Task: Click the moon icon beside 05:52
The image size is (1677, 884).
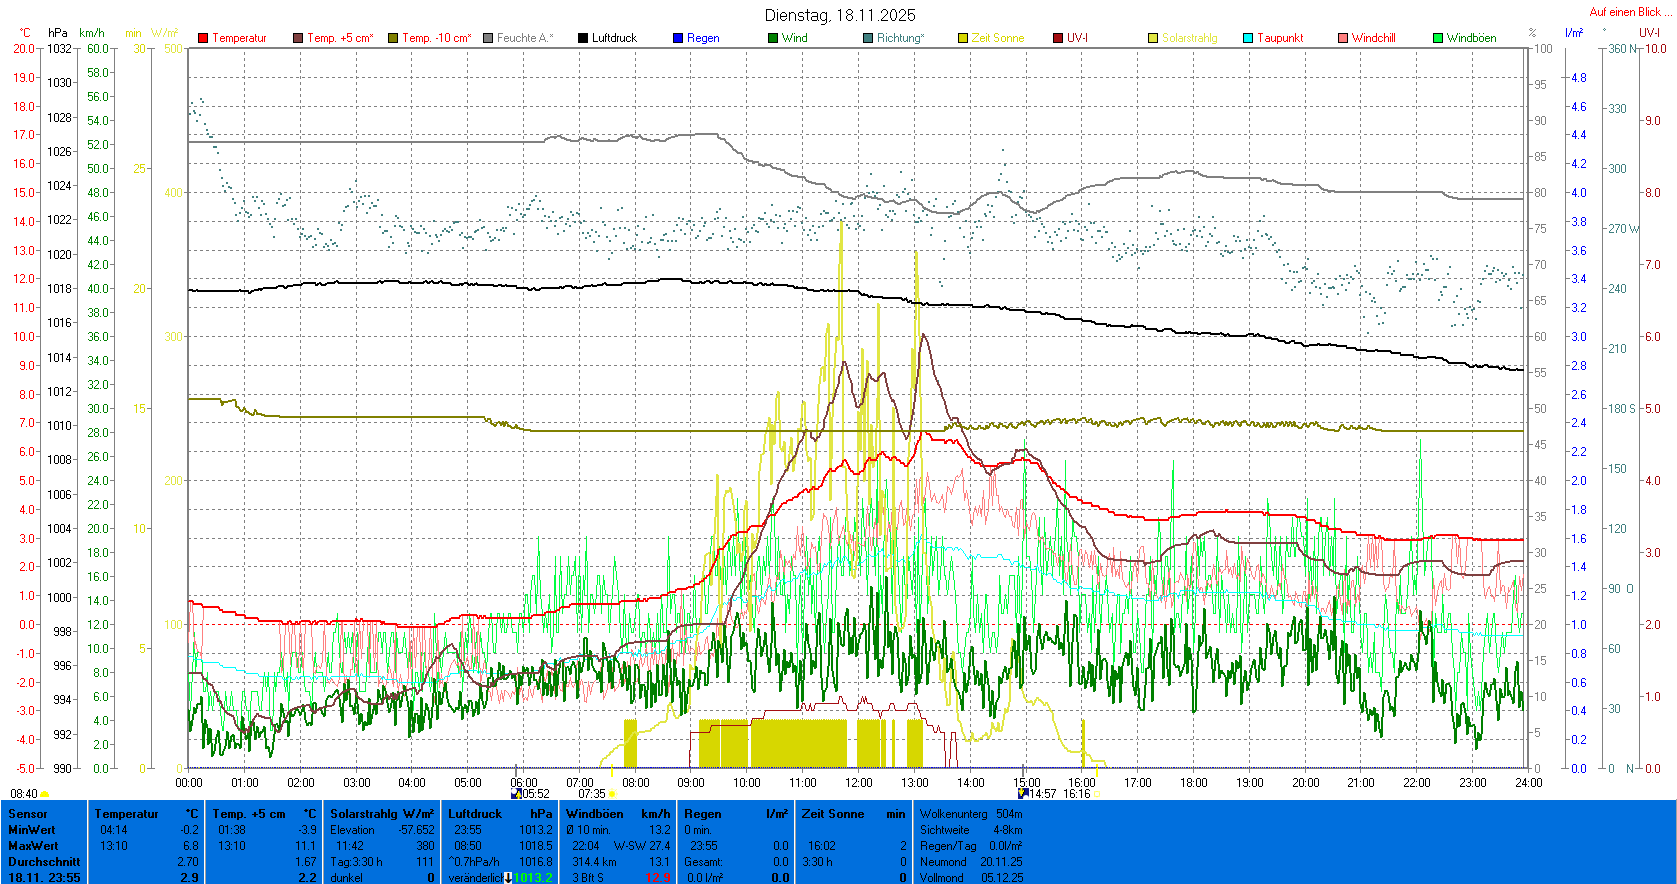Action: point(516,794)
